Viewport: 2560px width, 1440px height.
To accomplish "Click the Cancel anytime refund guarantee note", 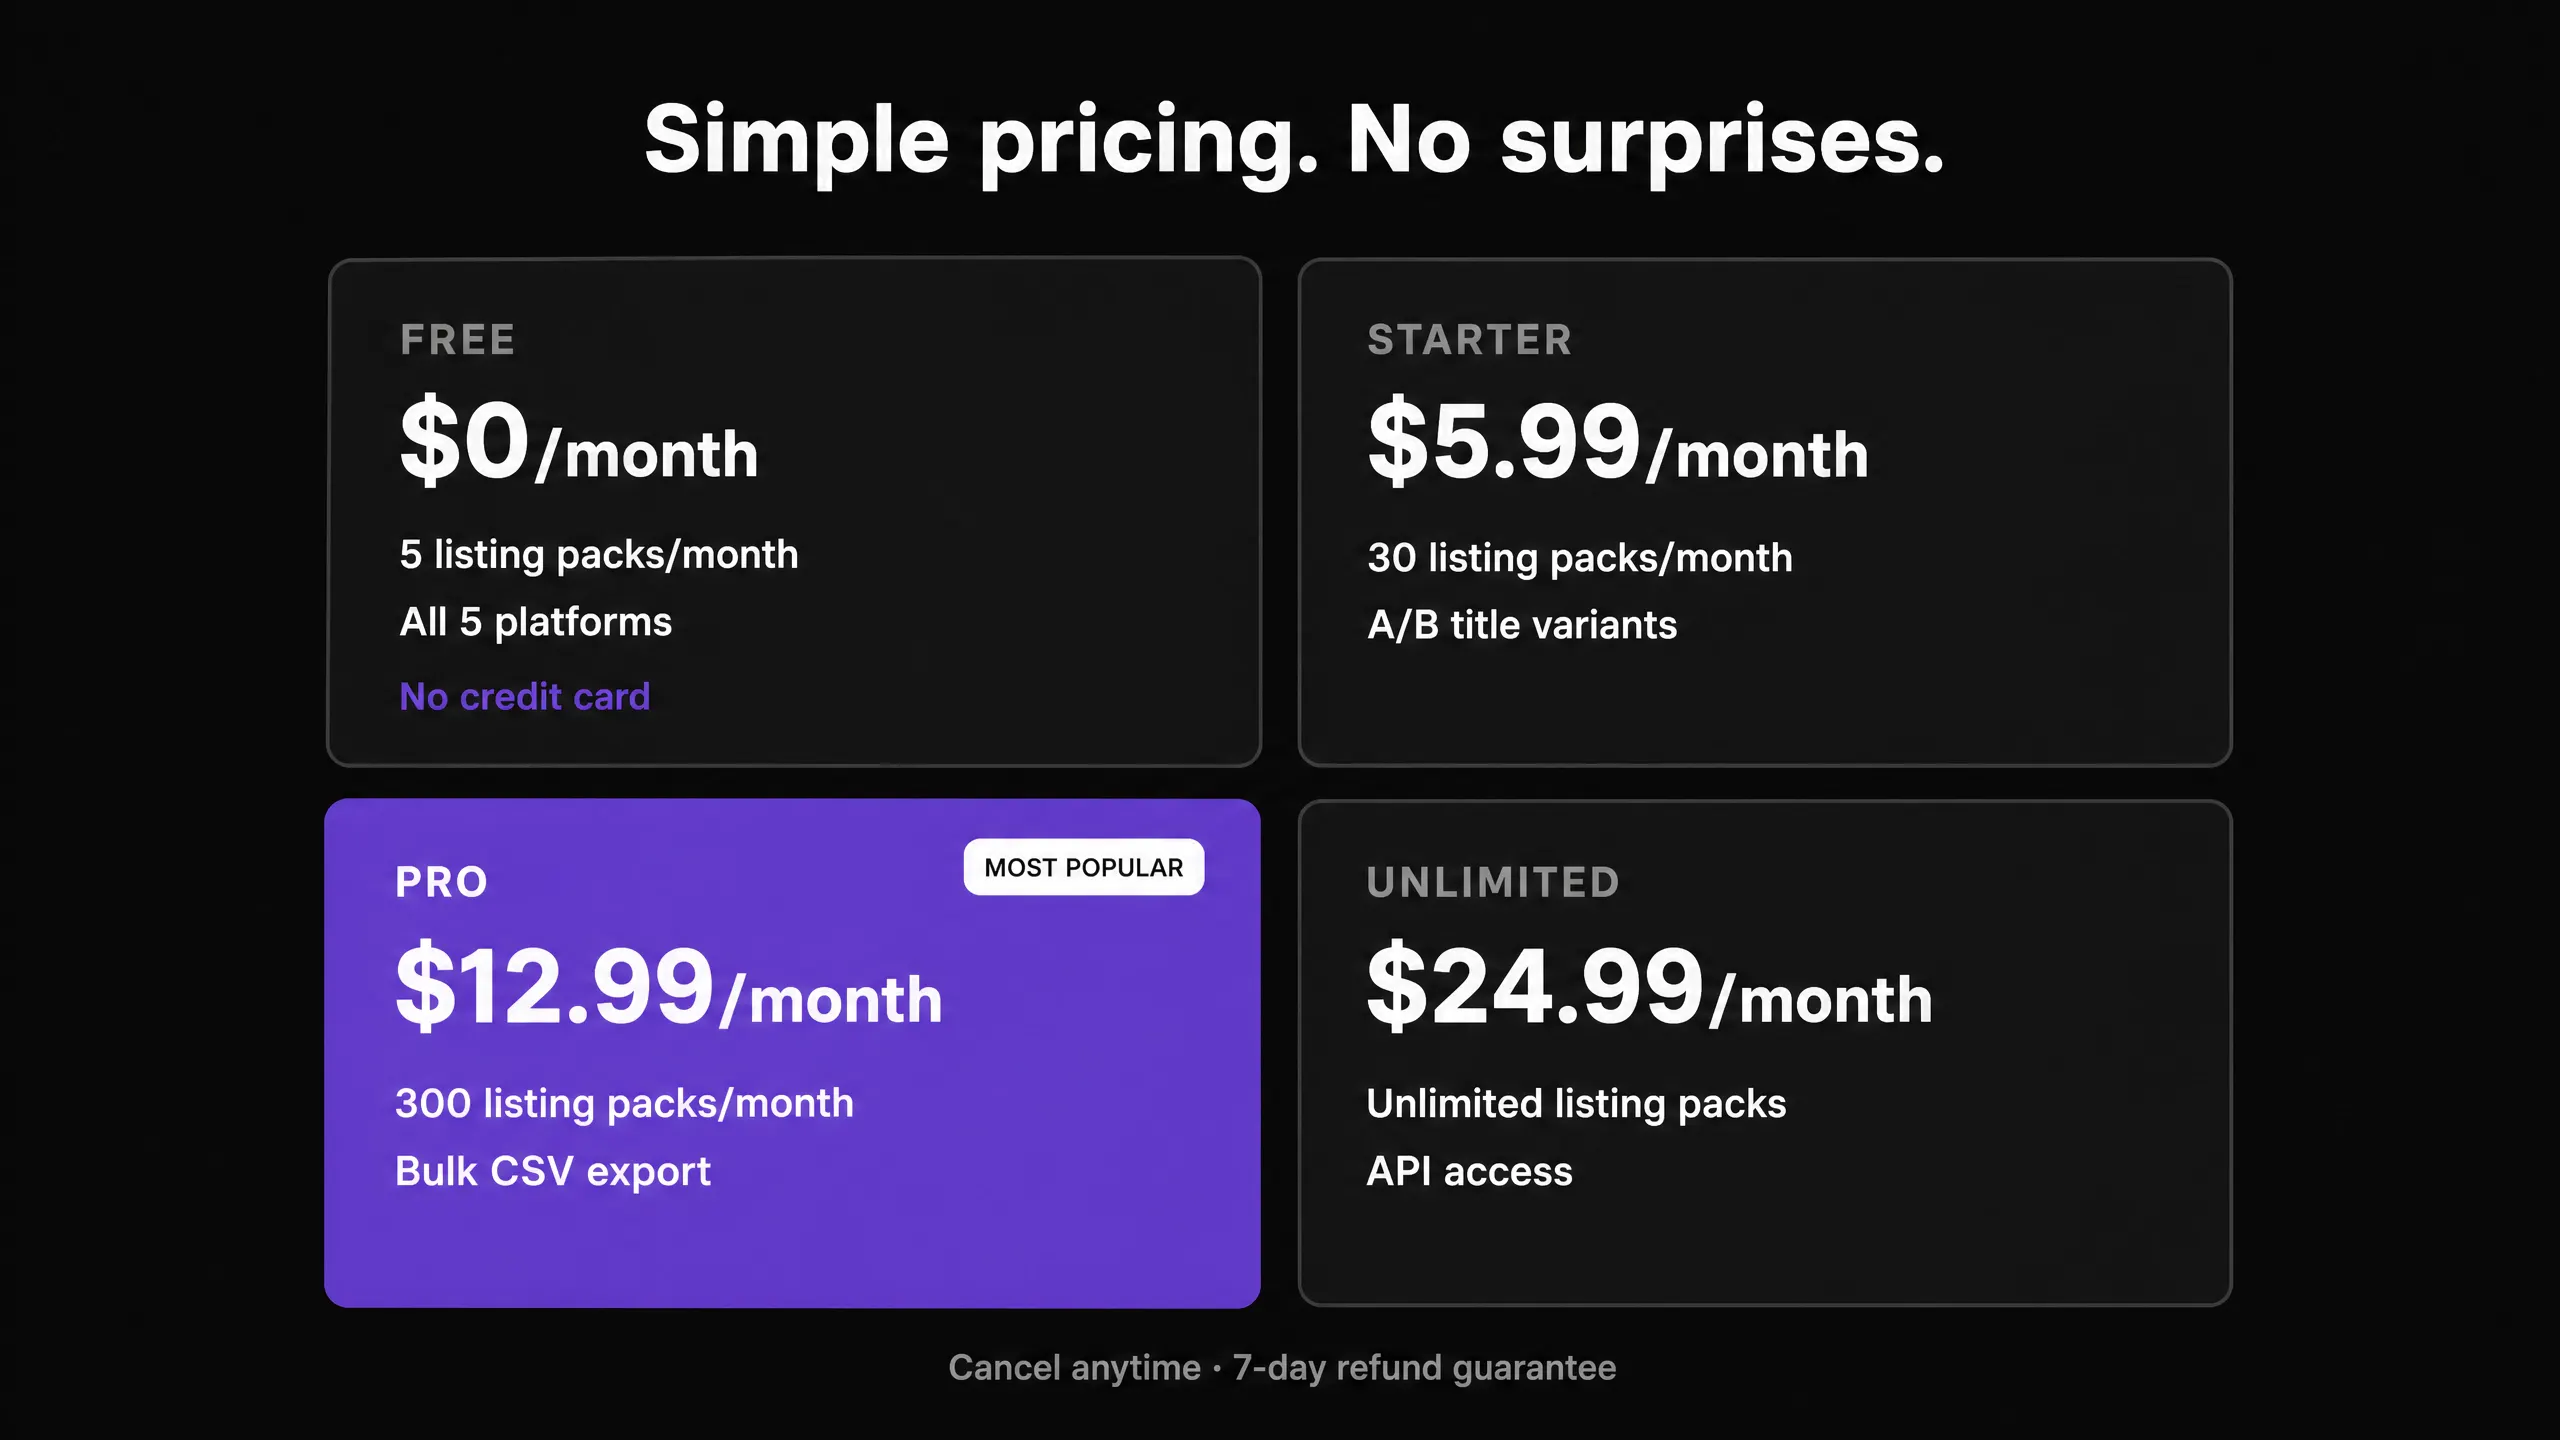I will click(1282, 1368).
